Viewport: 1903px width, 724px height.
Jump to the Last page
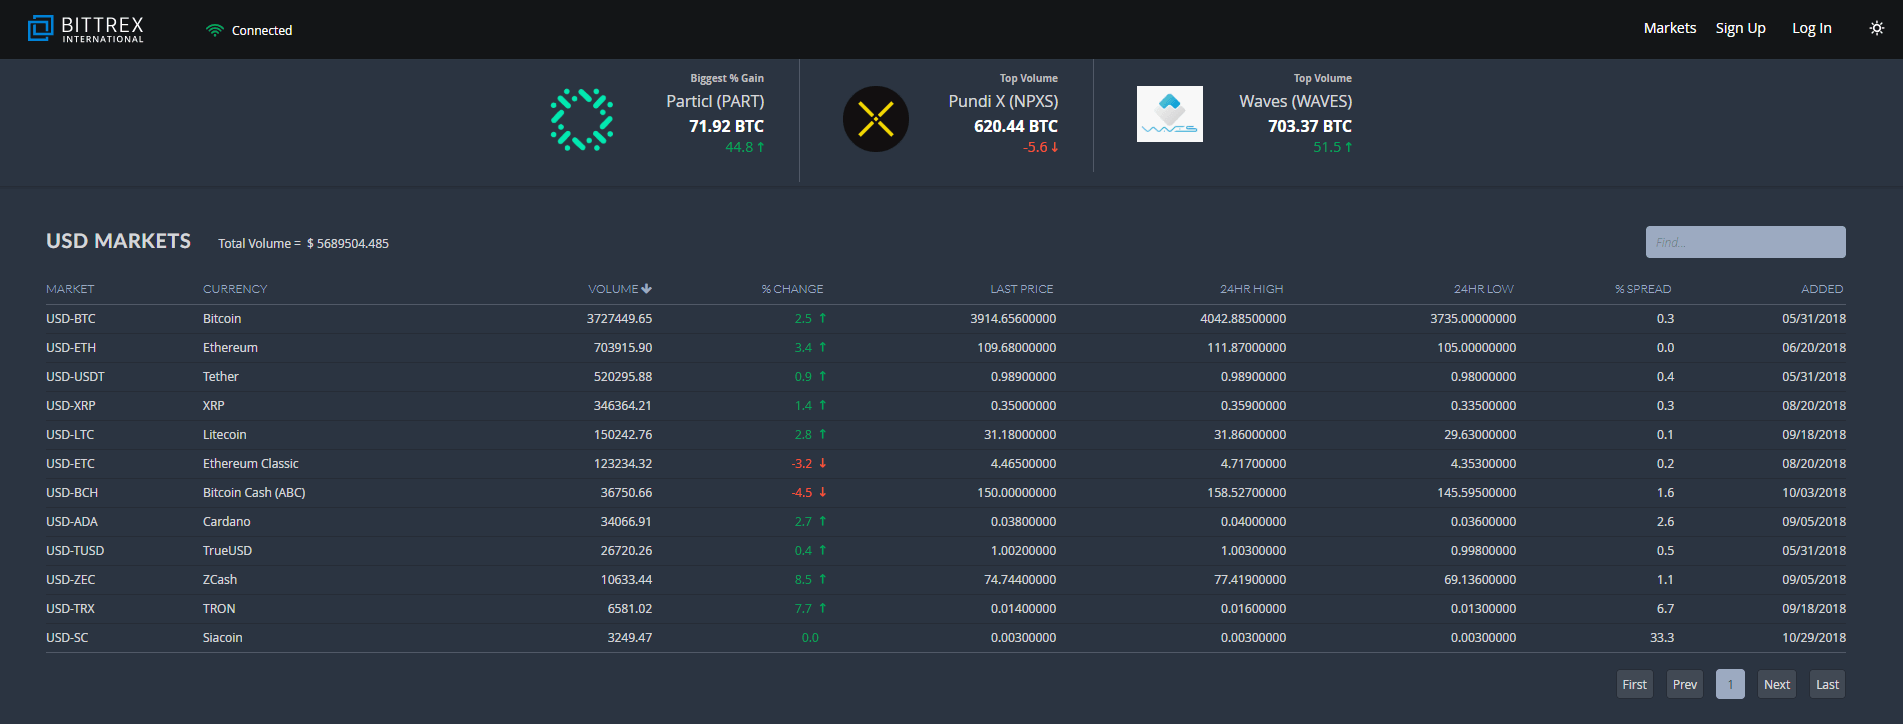tap(1827, 684)
